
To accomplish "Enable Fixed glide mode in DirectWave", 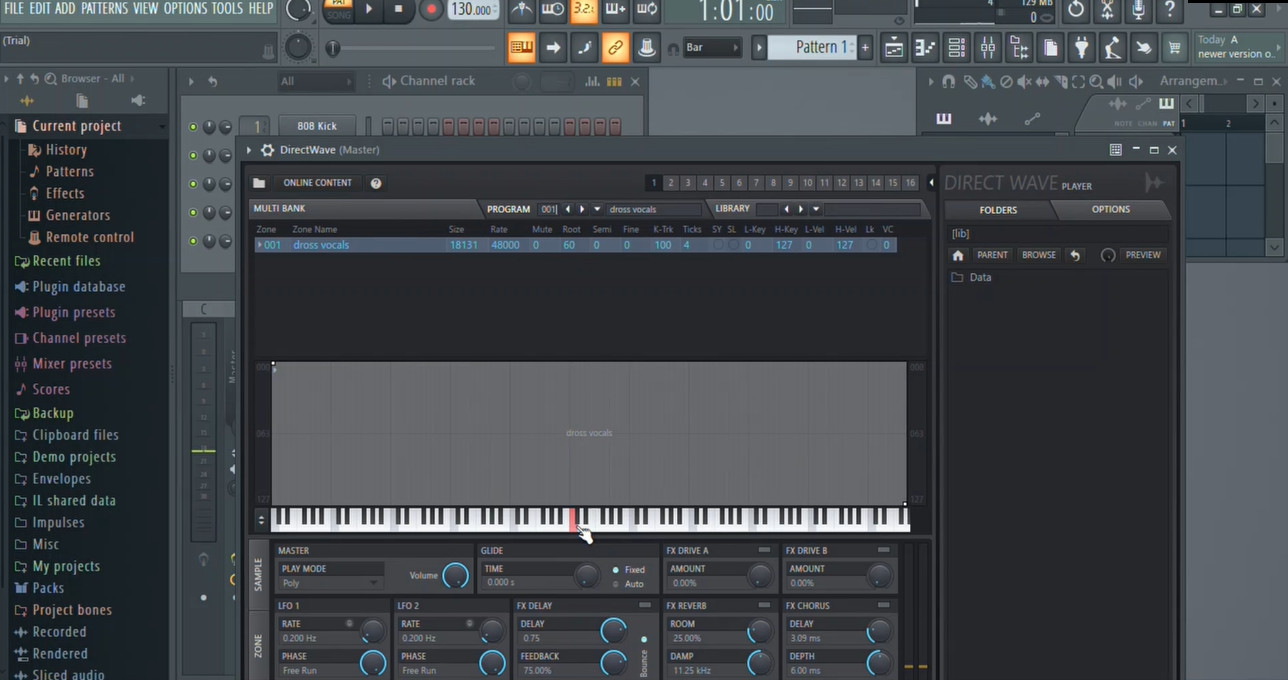I will click(616, 569).
